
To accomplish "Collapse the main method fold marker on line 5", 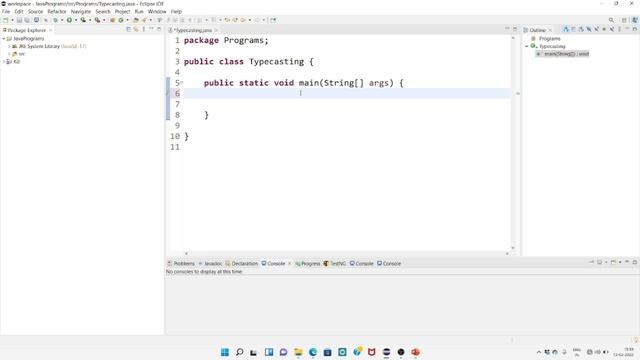I will click(x=182, y=82).
